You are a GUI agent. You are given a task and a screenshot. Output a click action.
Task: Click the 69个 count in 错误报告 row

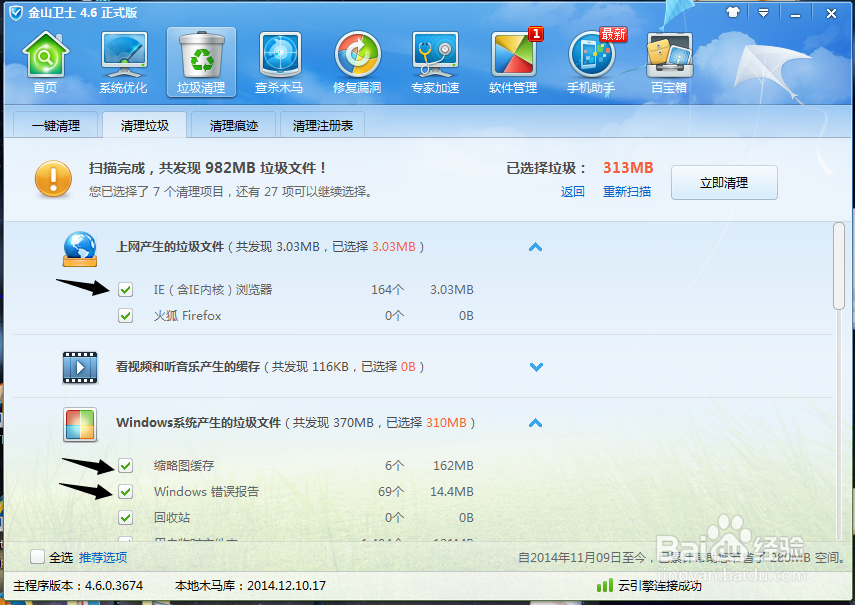point(391,492)
